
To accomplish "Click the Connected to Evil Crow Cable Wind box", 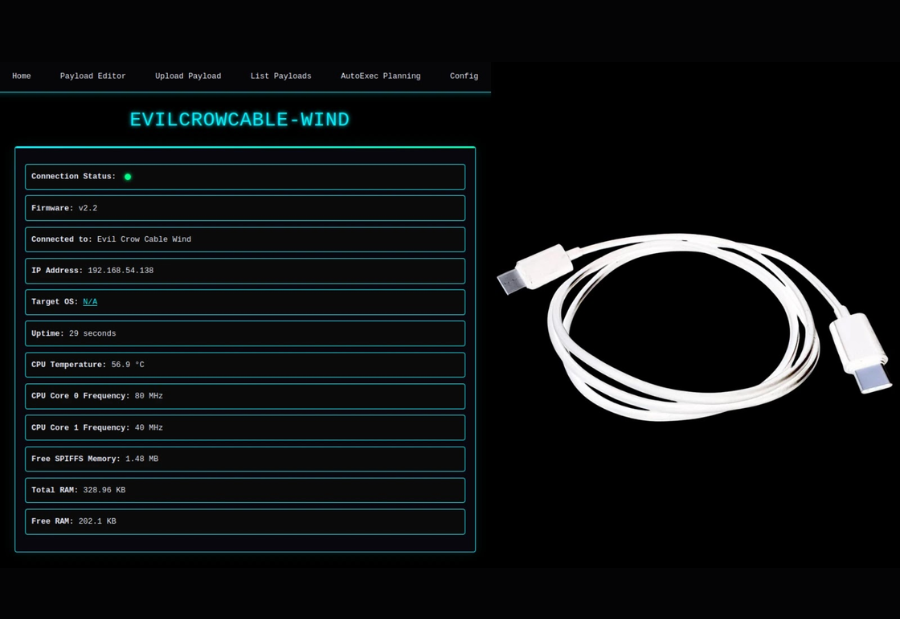I will [x=245, y=239].
